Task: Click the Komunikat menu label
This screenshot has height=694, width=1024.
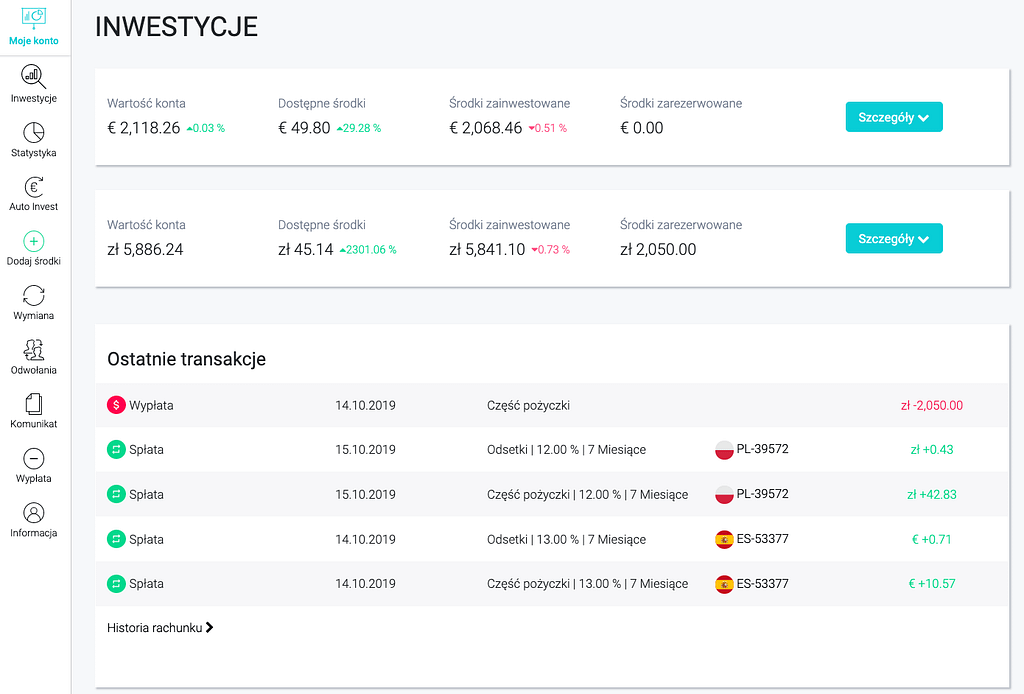Action: [x=33, y=424]
